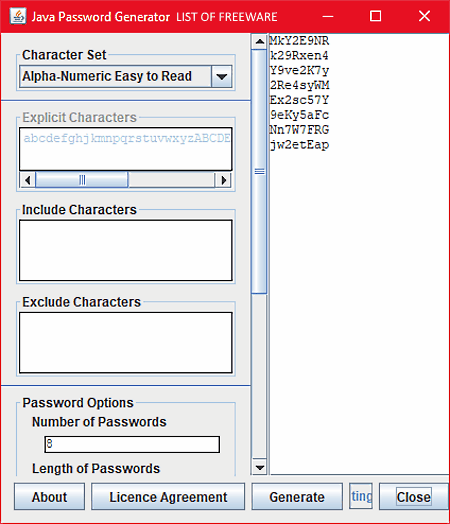
Task: Maximize the Java Password Generator window
Action: point(376,16)
